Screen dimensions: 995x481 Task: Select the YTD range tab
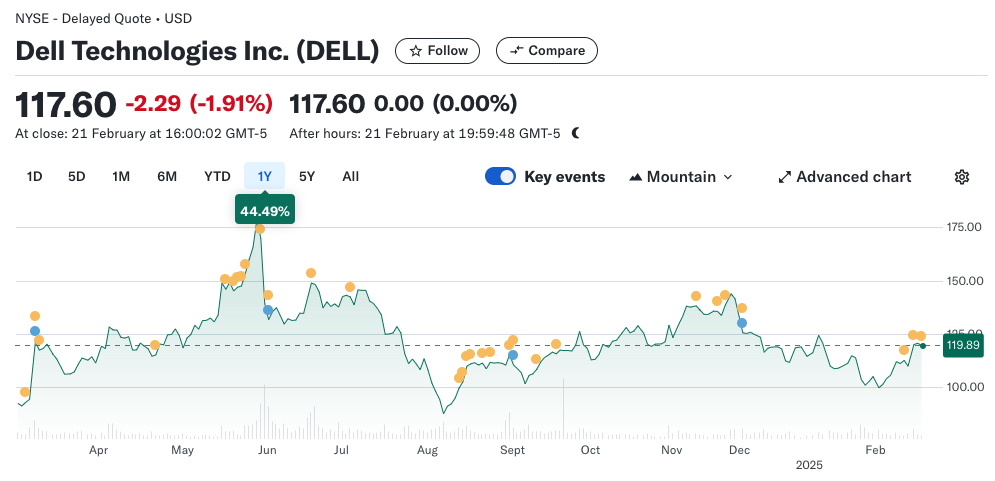click(x=217, y=177)
